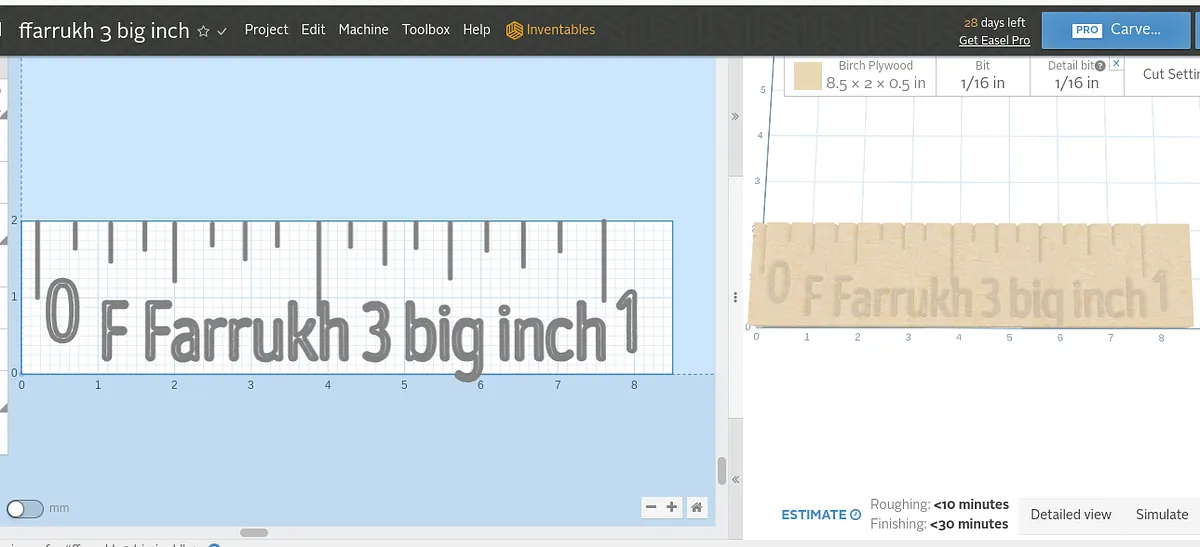Screen dimensions: 1200x547
Task: Collapse panel with bottom double chevron
Action: tap(735, 480)
